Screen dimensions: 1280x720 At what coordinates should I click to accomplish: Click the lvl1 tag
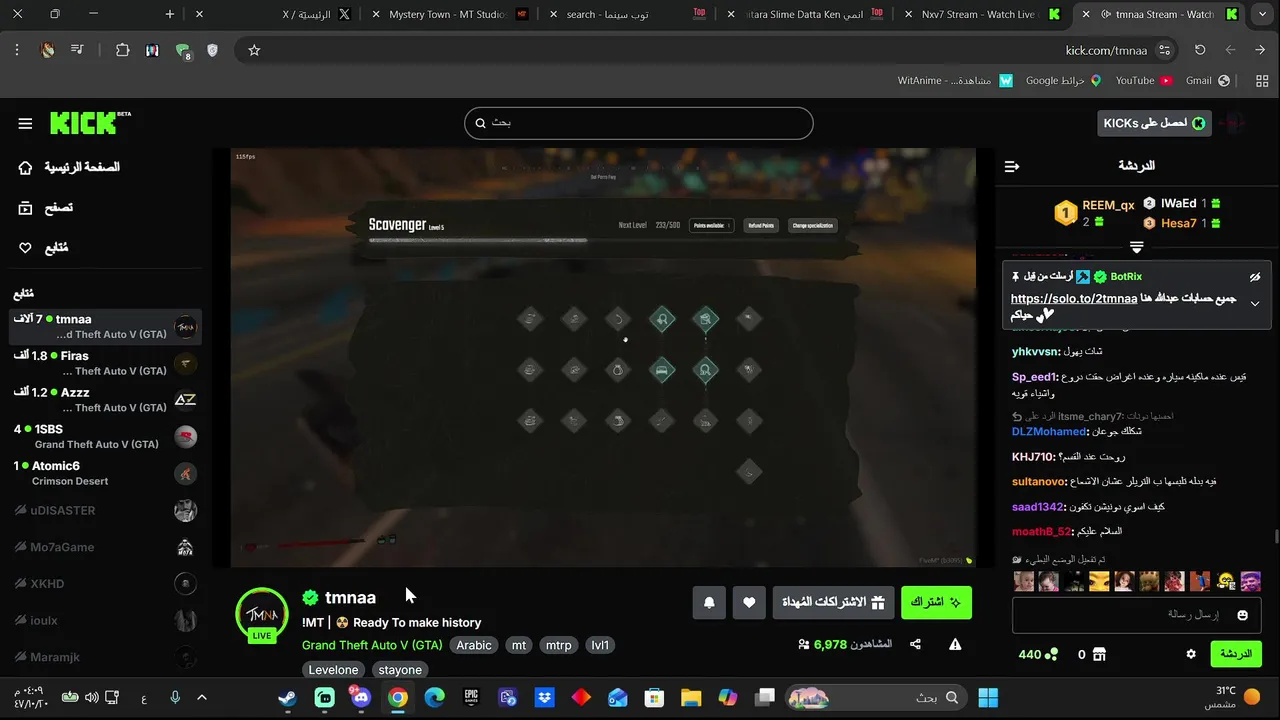click(x=600, y=645)
